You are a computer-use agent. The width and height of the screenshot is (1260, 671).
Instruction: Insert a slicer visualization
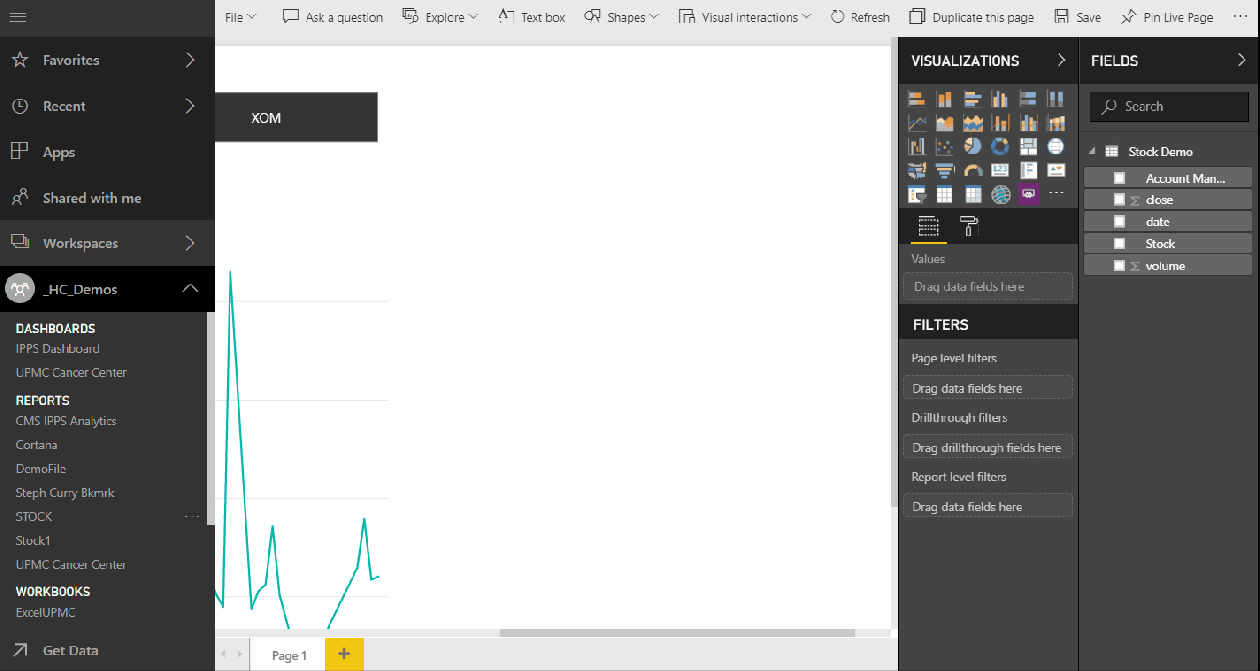[916, 194]
